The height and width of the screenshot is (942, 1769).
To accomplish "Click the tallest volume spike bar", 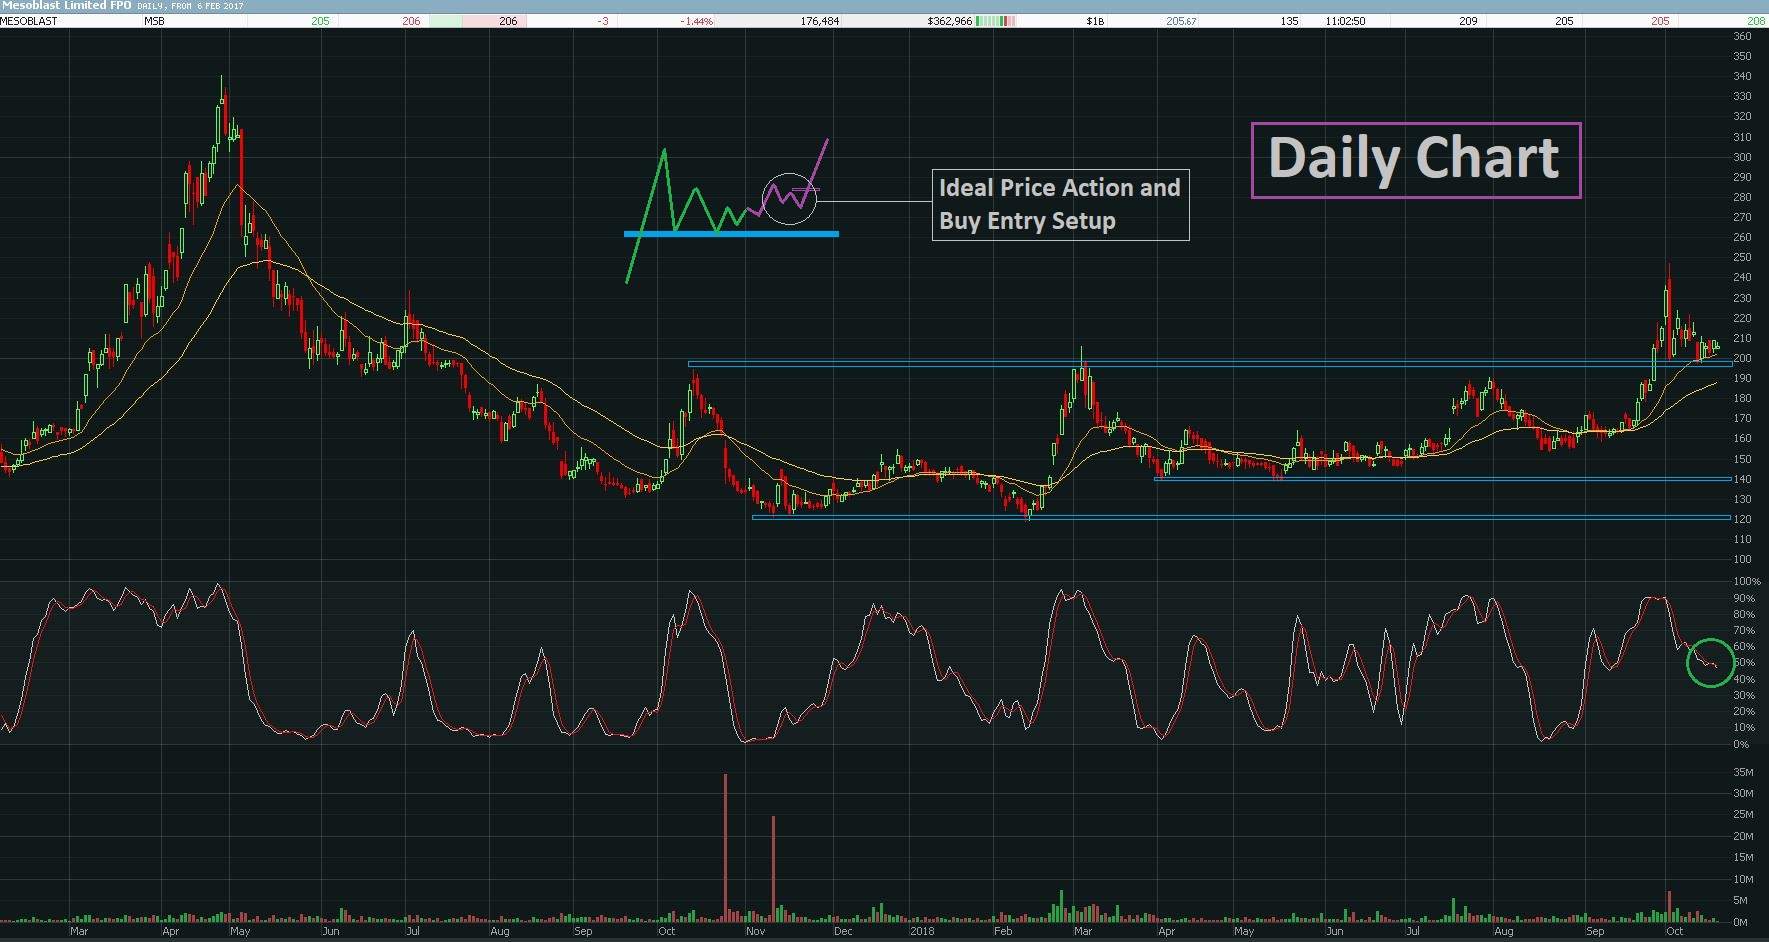I will coord(725,847).
